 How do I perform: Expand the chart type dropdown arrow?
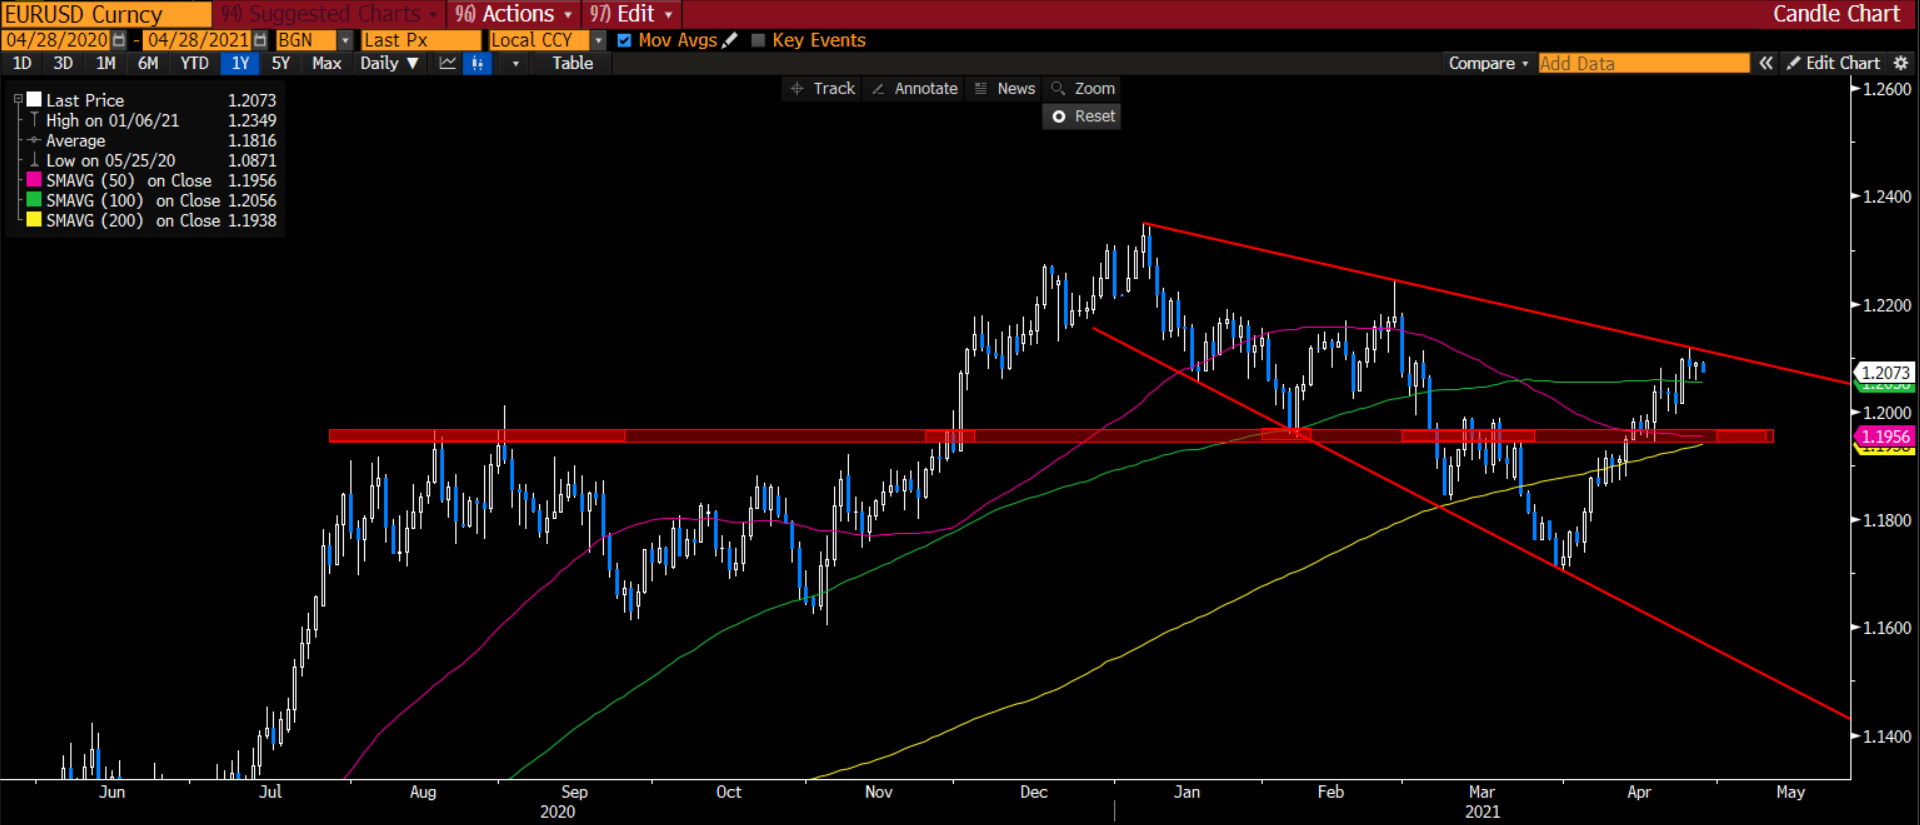pyautogui.click(x=515, y=63)
